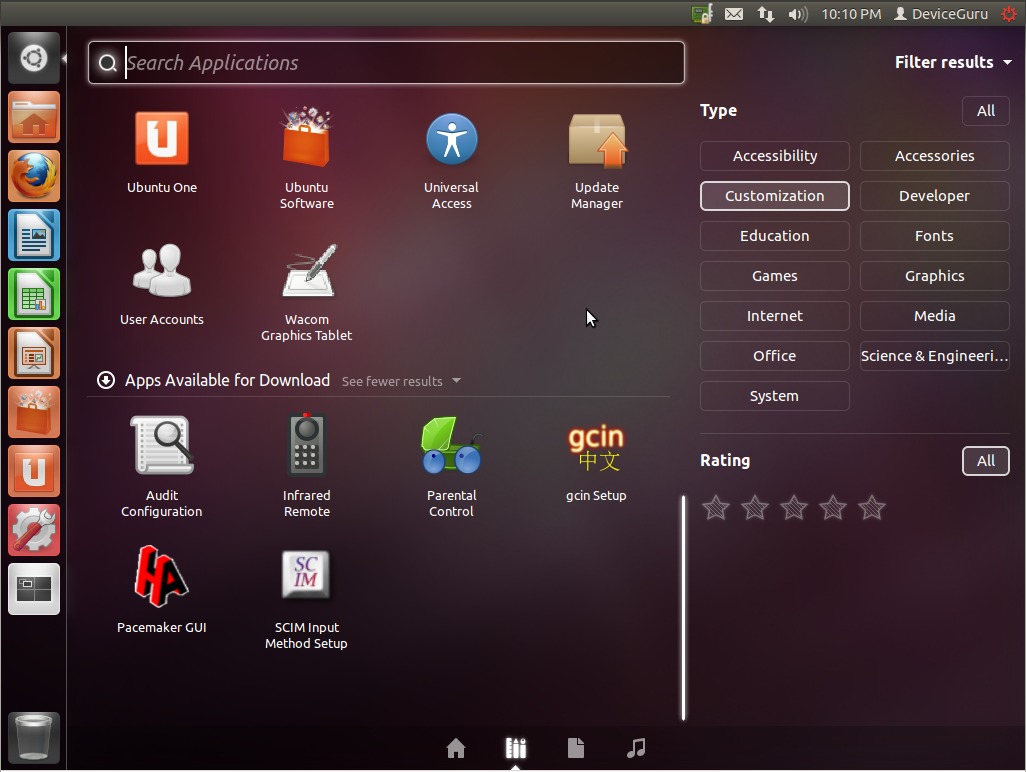
Task: Toggle the Education type filter
Action: (x=775, y=236)
